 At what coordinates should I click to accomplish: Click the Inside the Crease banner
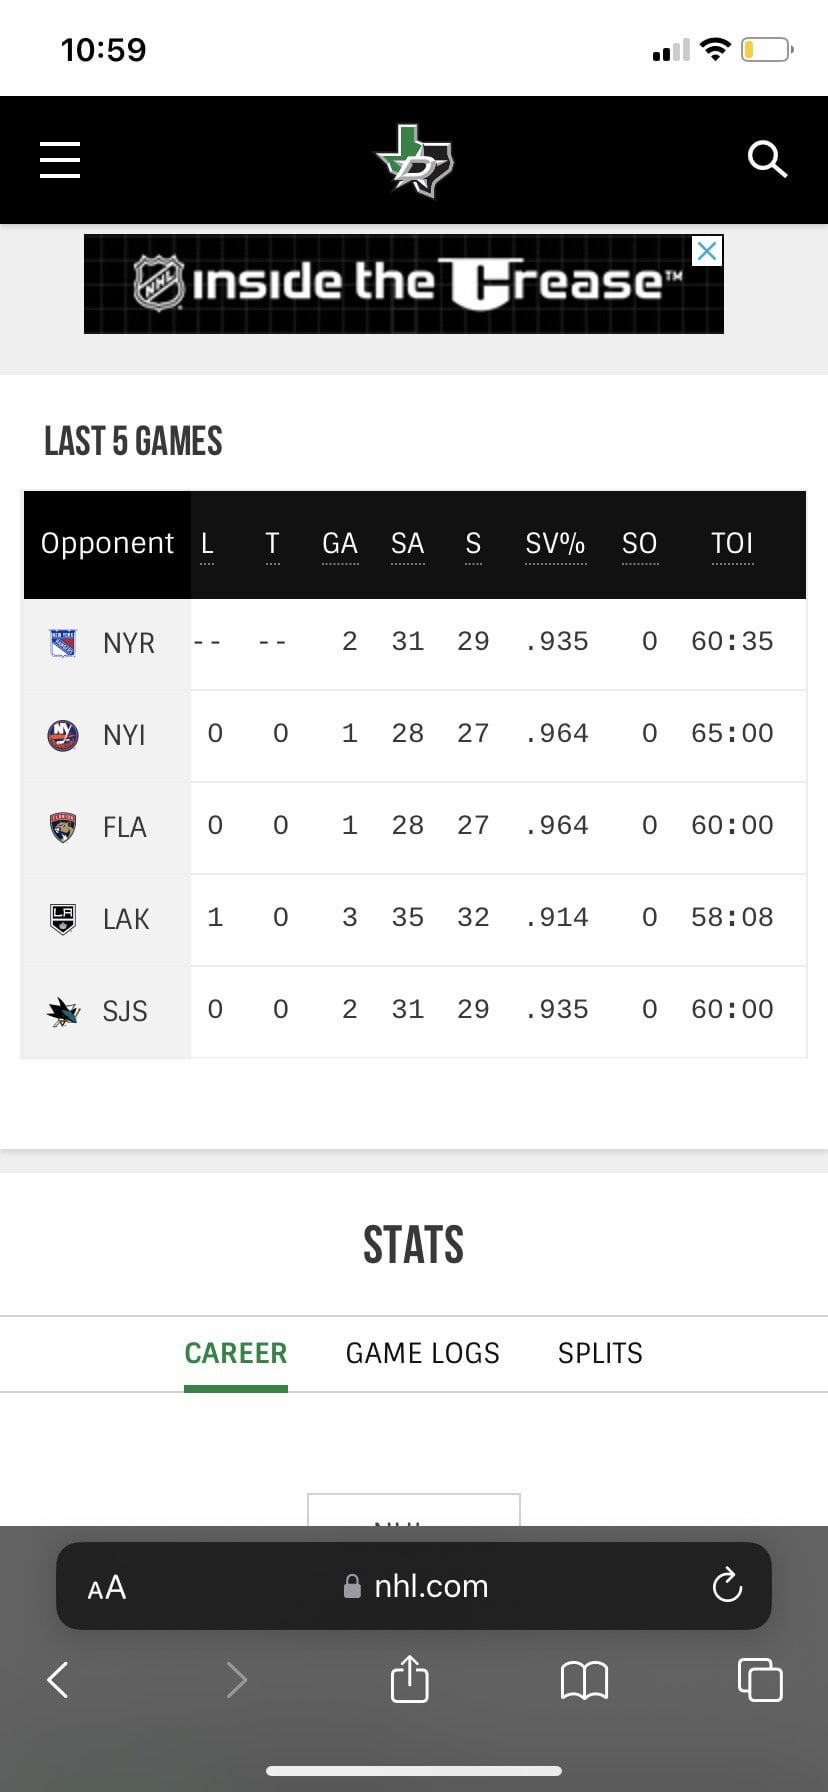pos(400,285)
